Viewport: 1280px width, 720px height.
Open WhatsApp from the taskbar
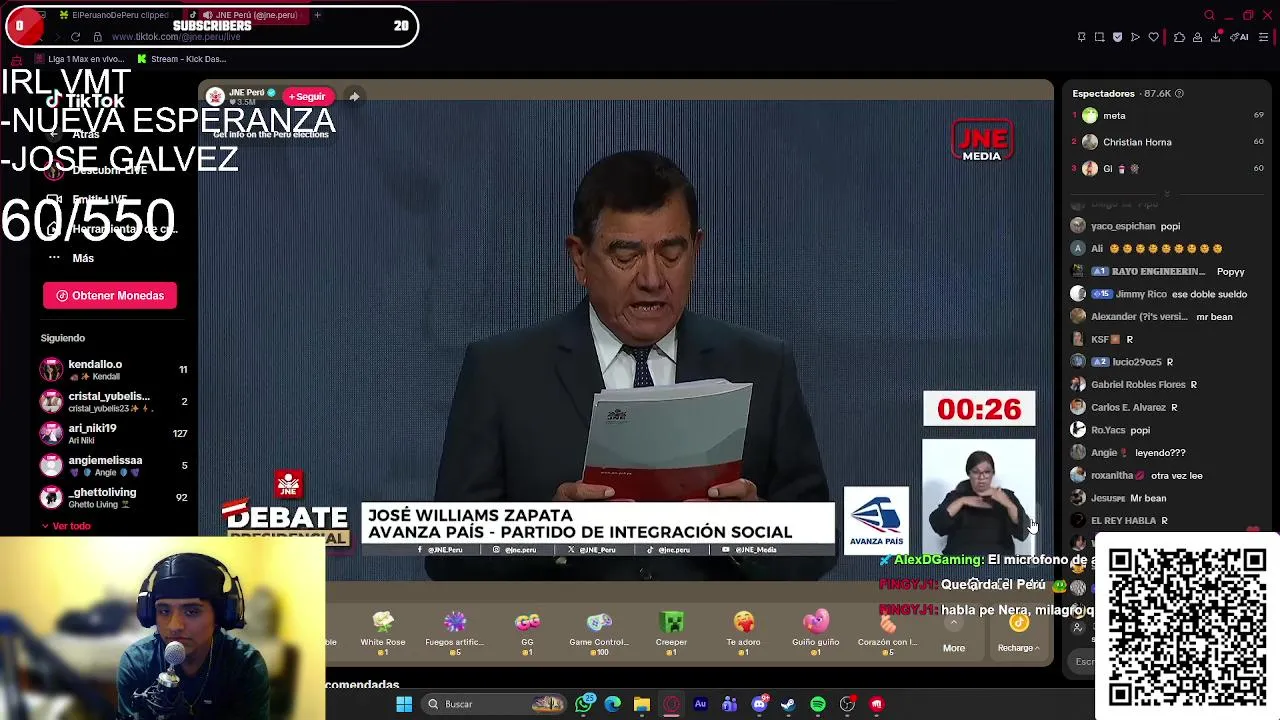pos(584,704)
